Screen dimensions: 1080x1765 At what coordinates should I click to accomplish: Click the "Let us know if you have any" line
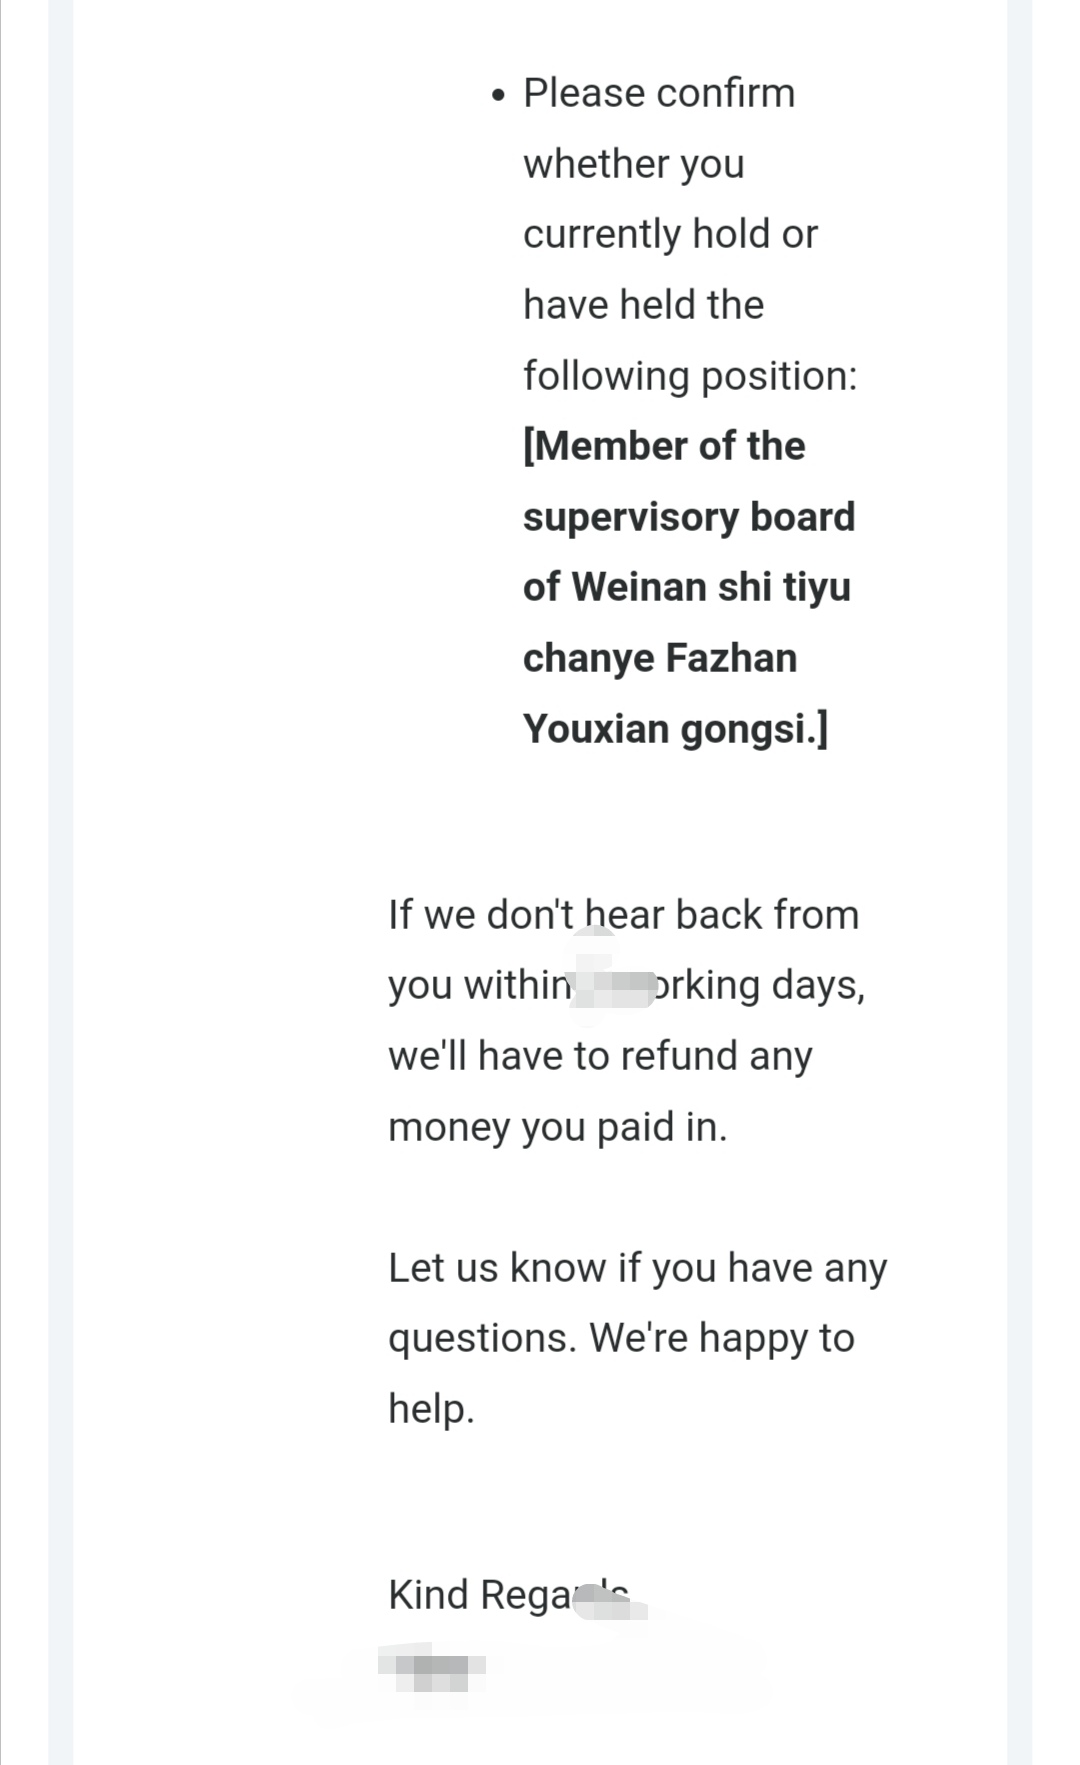click(637, 1268)
